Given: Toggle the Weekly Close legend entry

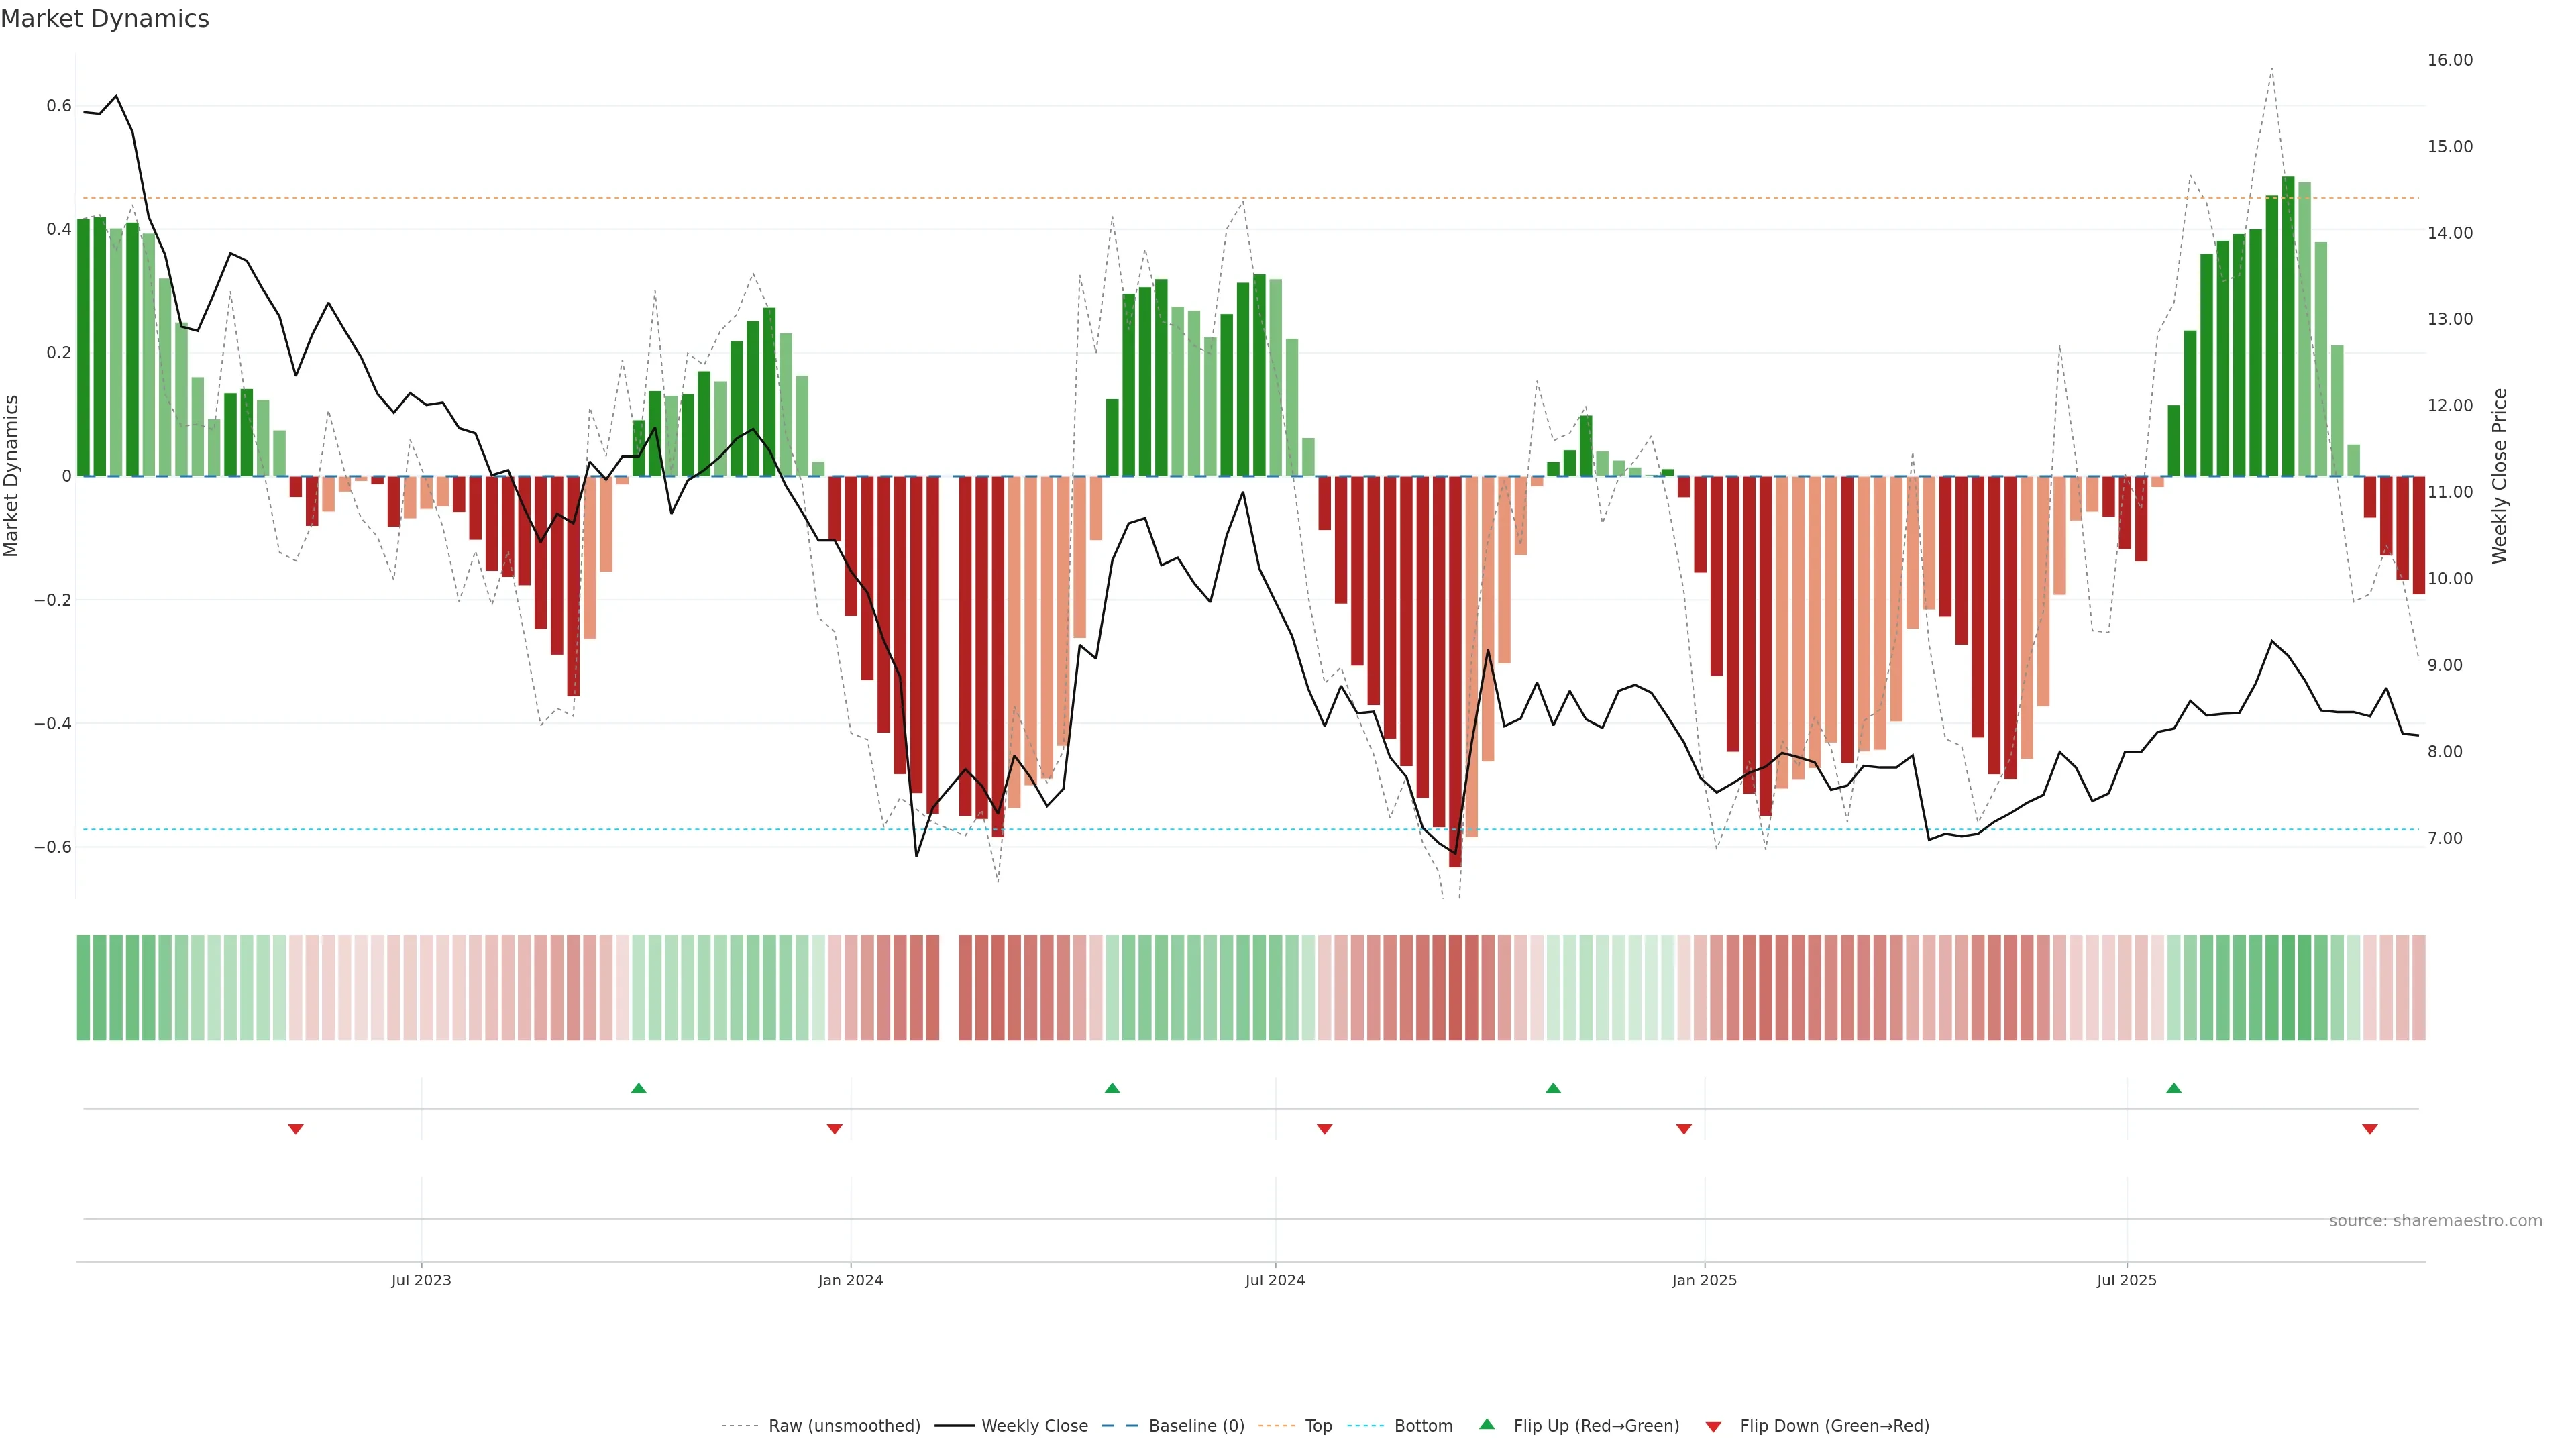Looking at the screenshot, I should (x=1034, y=1425).
